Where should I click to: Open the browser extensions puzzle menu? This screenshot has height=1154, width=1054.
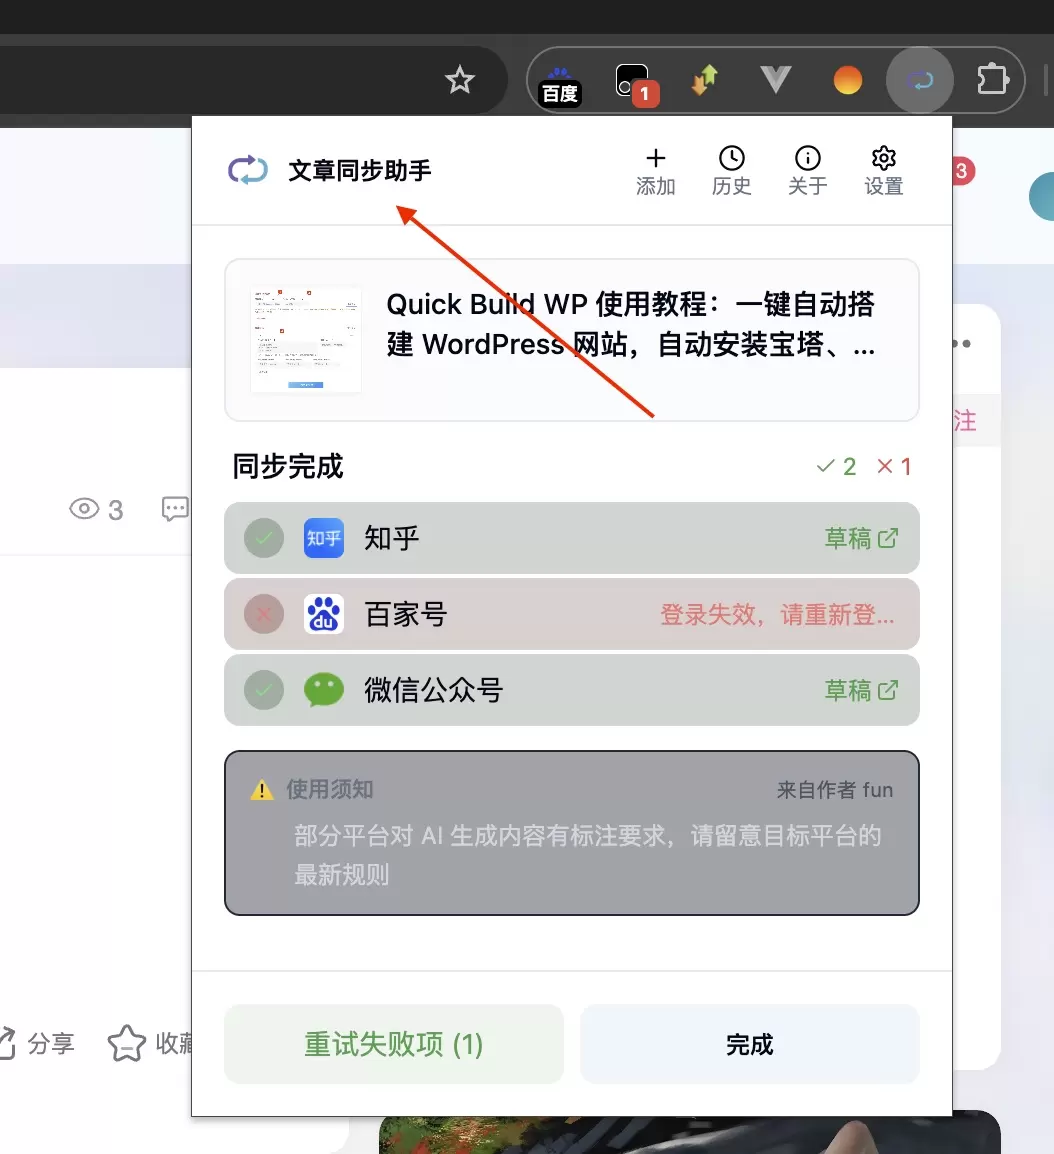(x=992, y=79)
